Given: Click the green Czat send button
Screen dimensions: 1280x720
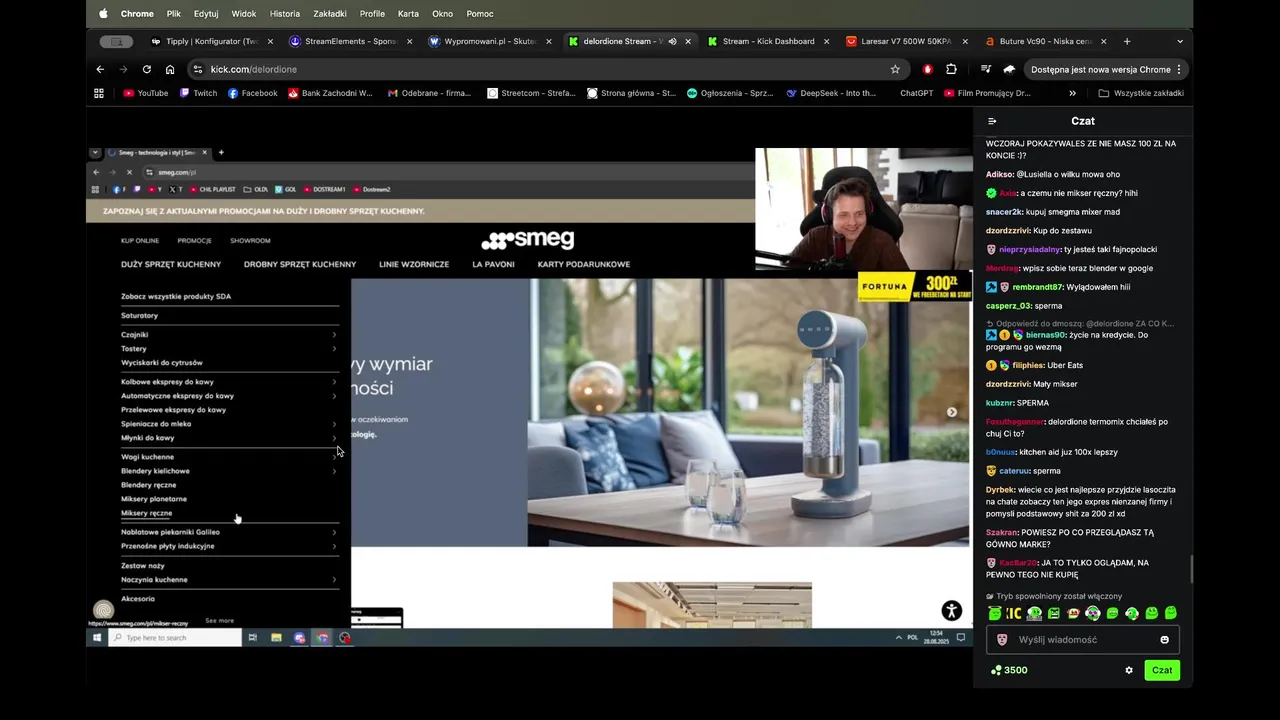Looking at the screenshot, I should [x=1162, y=670].
